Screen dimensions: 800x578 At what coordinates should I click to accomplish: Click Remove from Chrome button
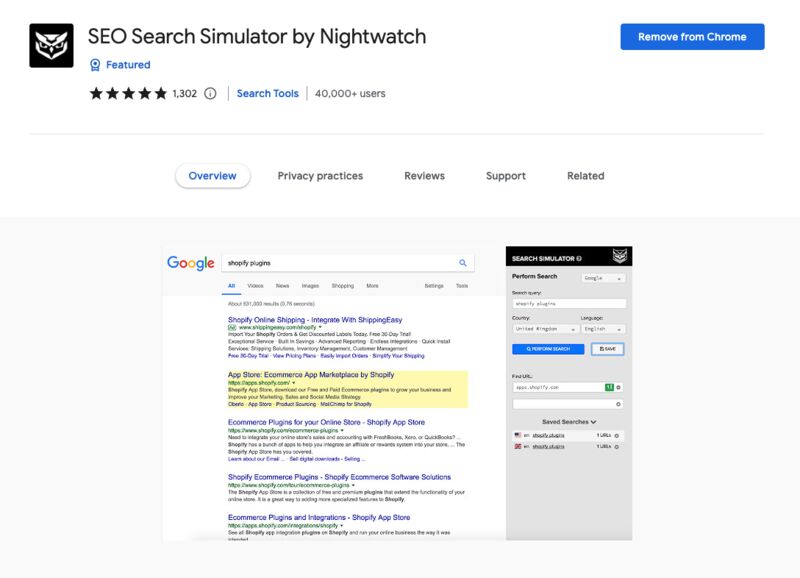pyautogui.click(x=692, y=37)
